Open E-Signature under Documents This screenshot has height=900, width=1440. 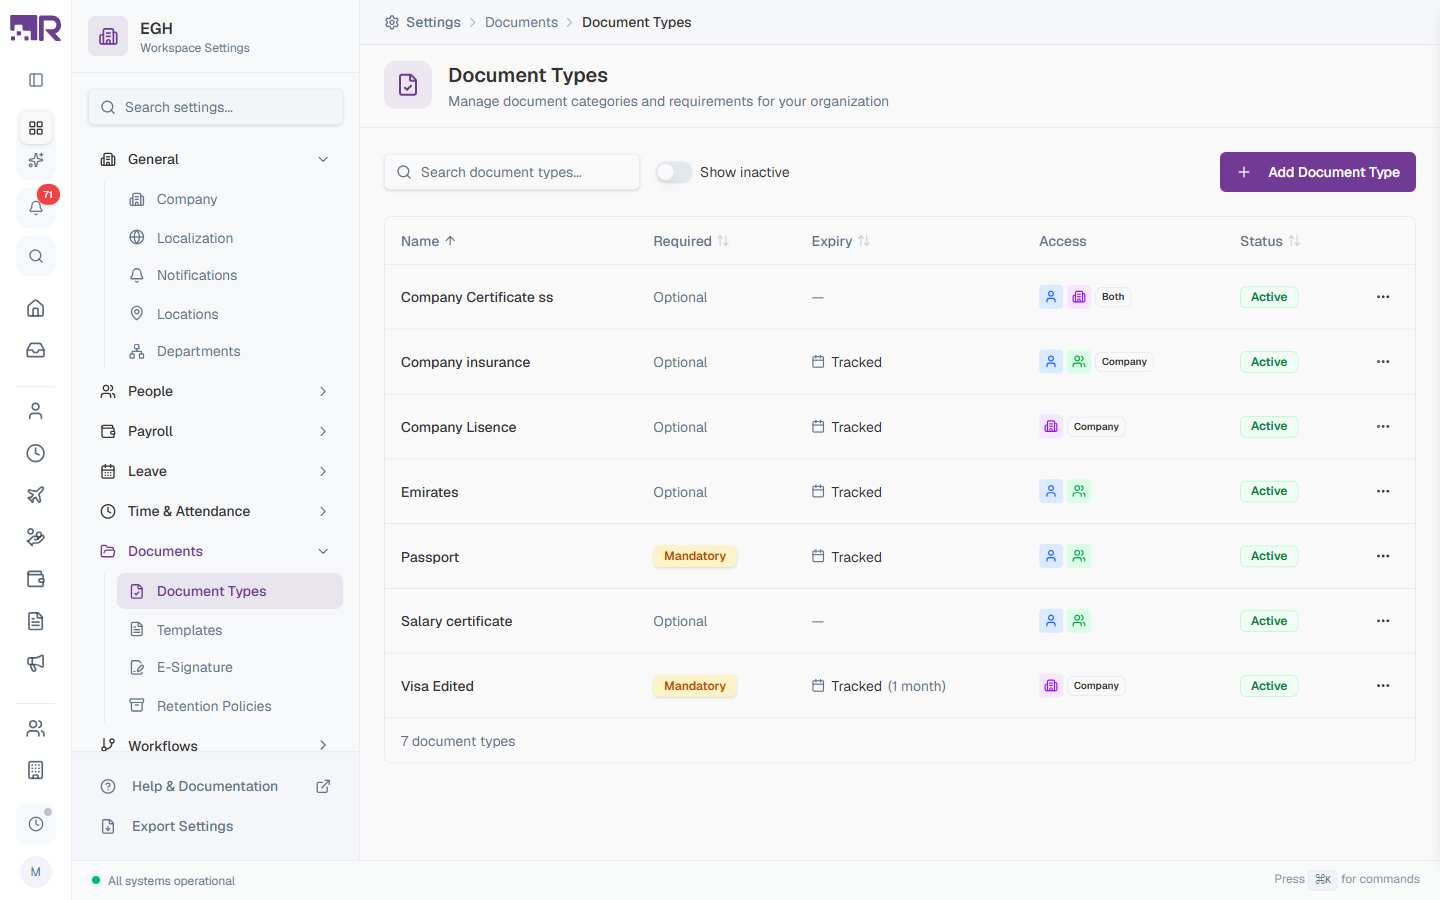click(230, 667)
